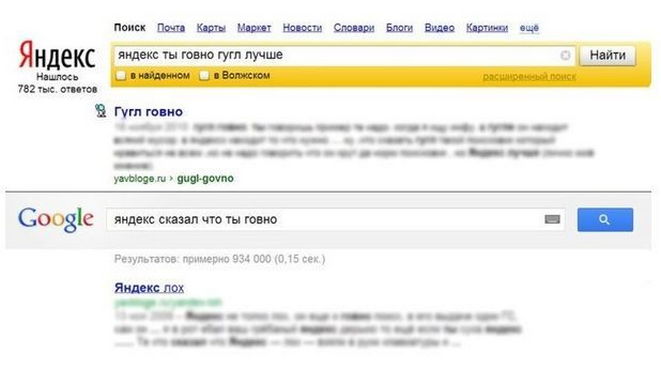
Task: Open the Картинки tab
Action: [x=487, y=28]
